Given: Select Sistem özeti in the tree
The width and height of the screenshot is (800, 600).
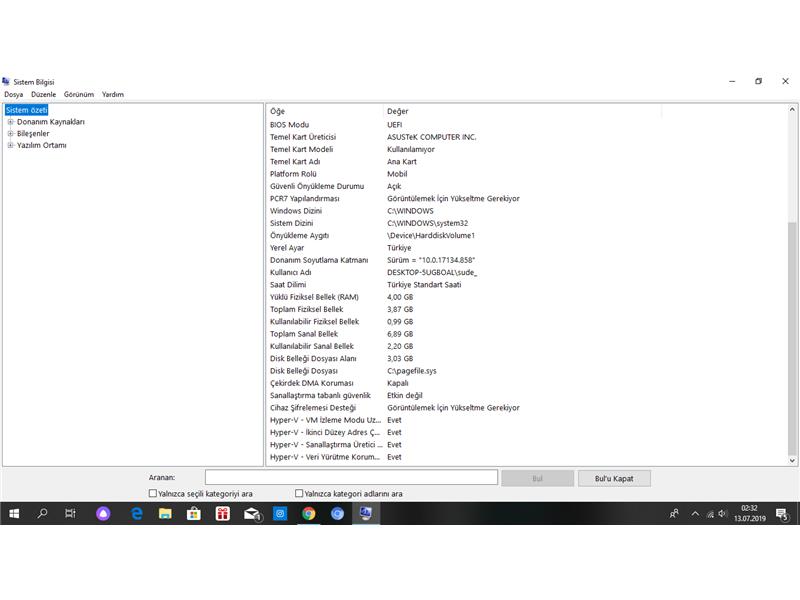Looking at the screenshot, I should point(27,110).
